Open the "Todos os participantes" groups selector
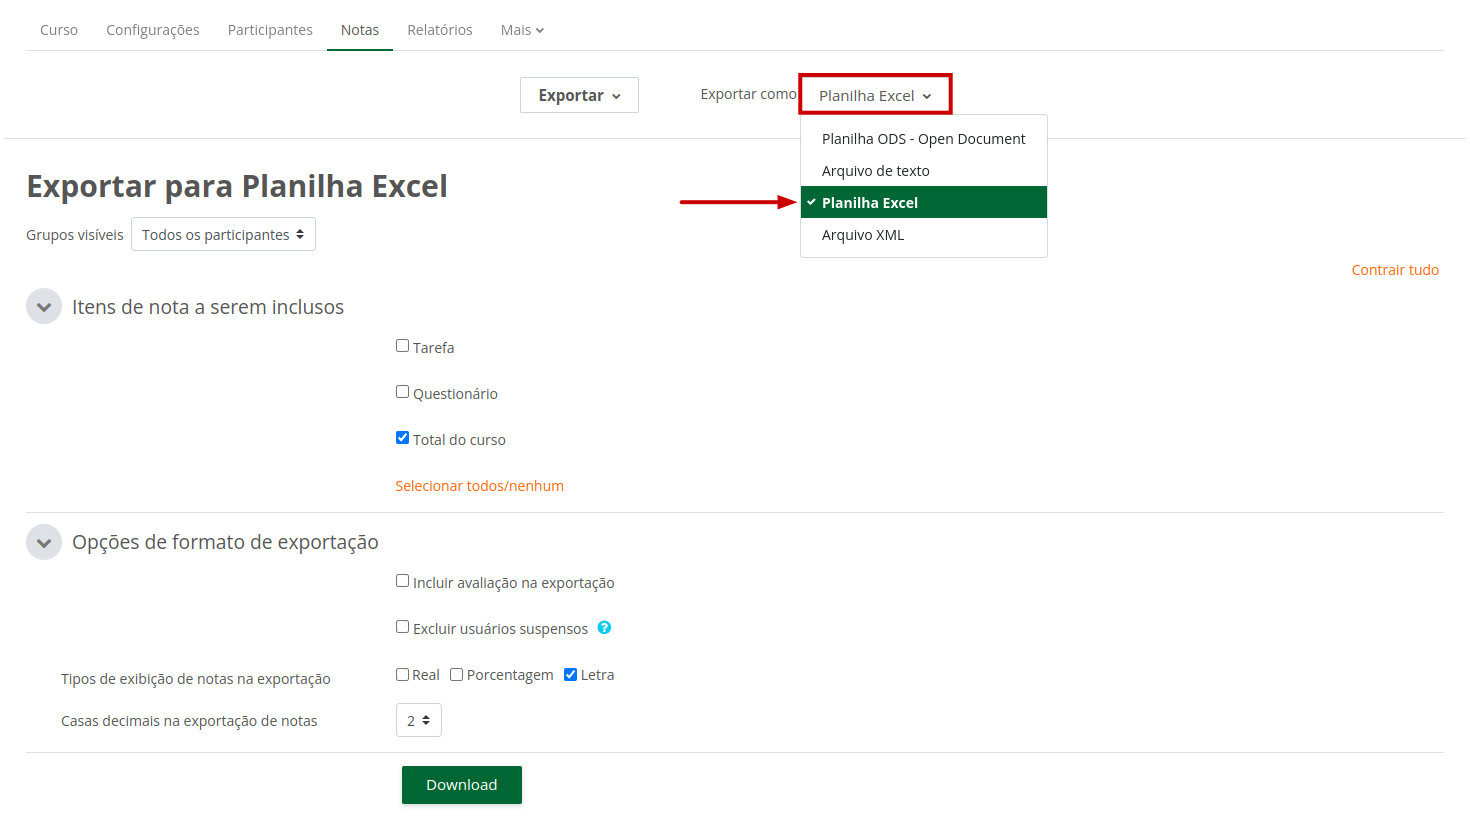 222,233
